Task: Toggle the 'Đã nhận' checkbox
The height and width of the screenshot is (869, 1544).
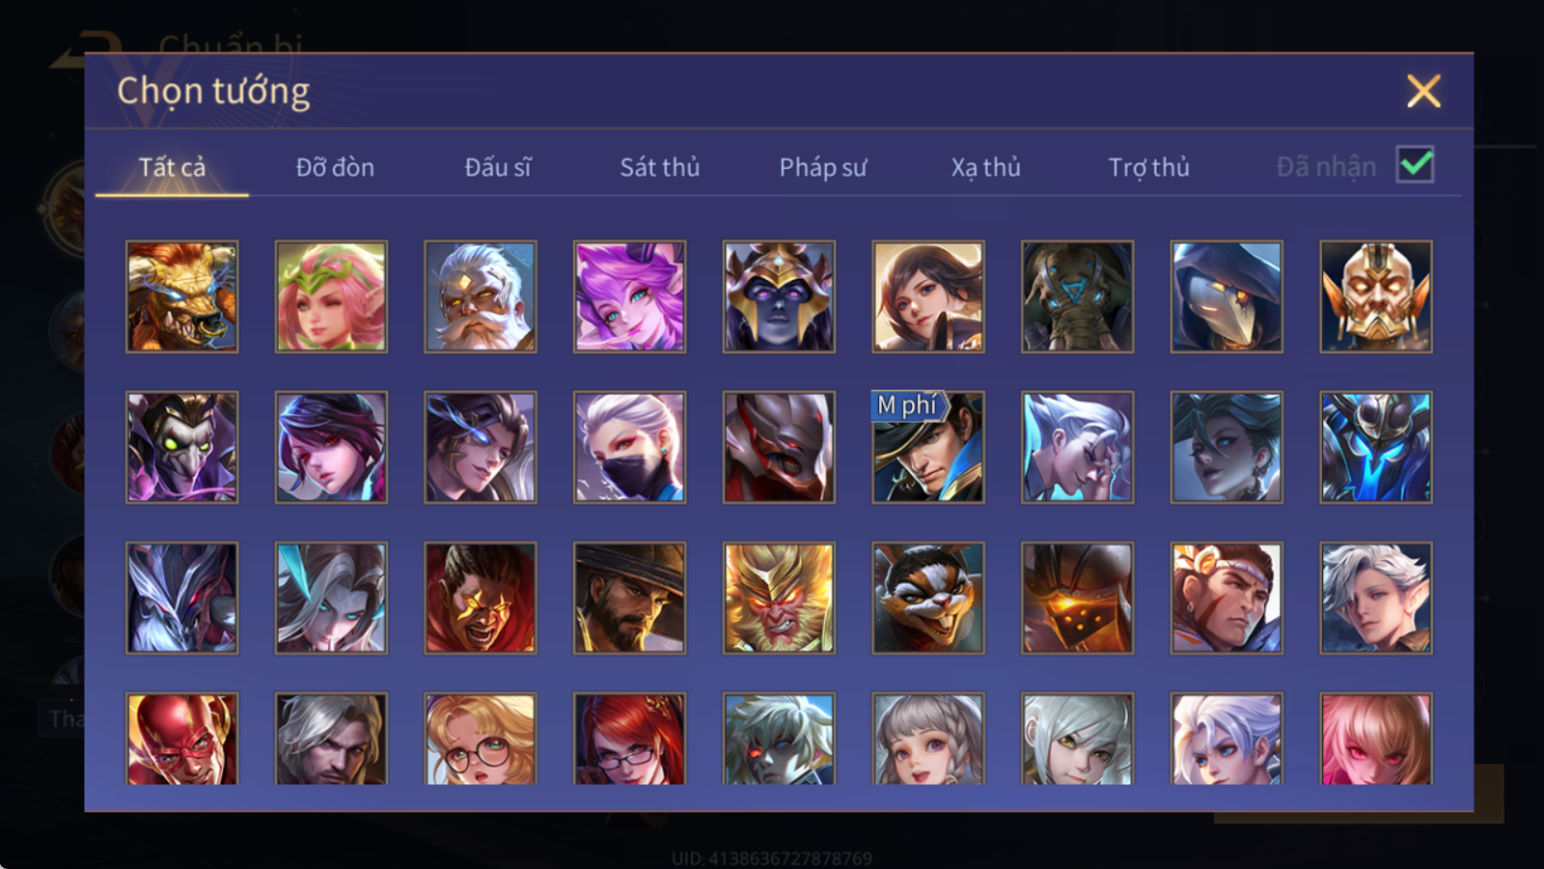Action: click(1415, 165)
